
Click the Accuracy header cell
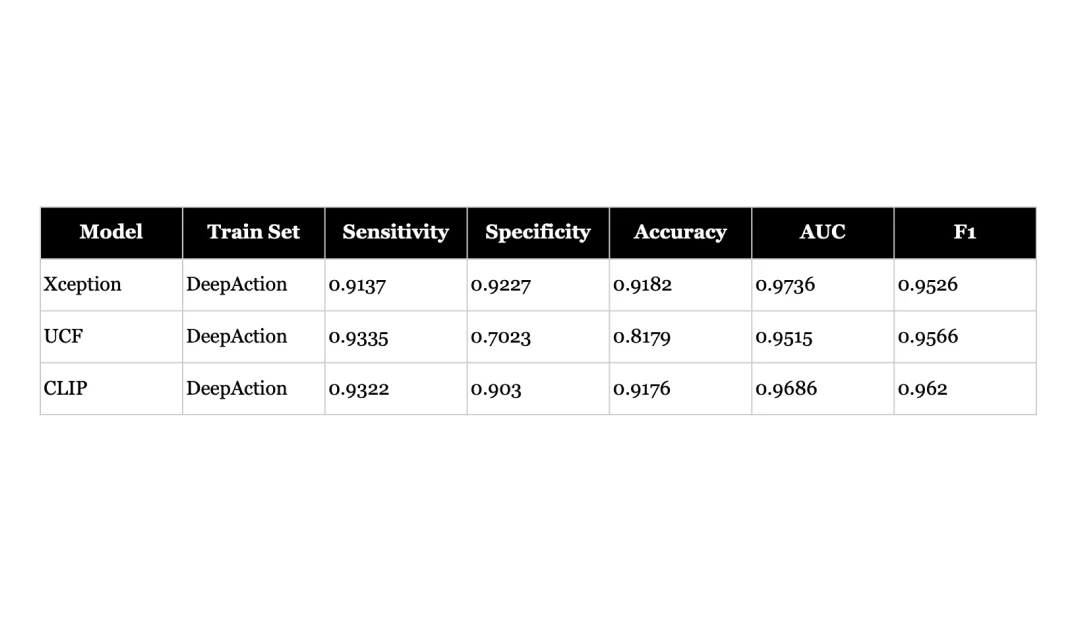pos(680,232)
